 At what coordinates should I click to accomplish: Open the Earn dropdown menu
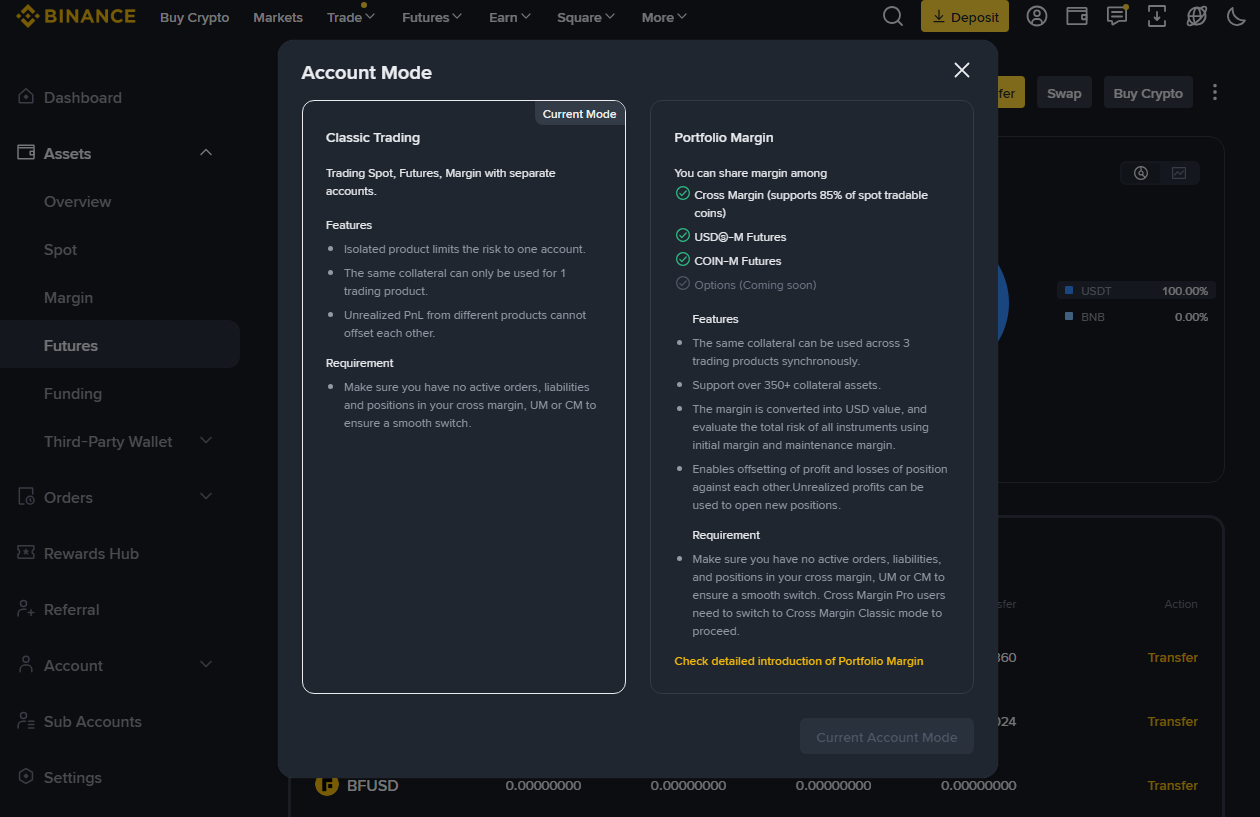point(510,17)
